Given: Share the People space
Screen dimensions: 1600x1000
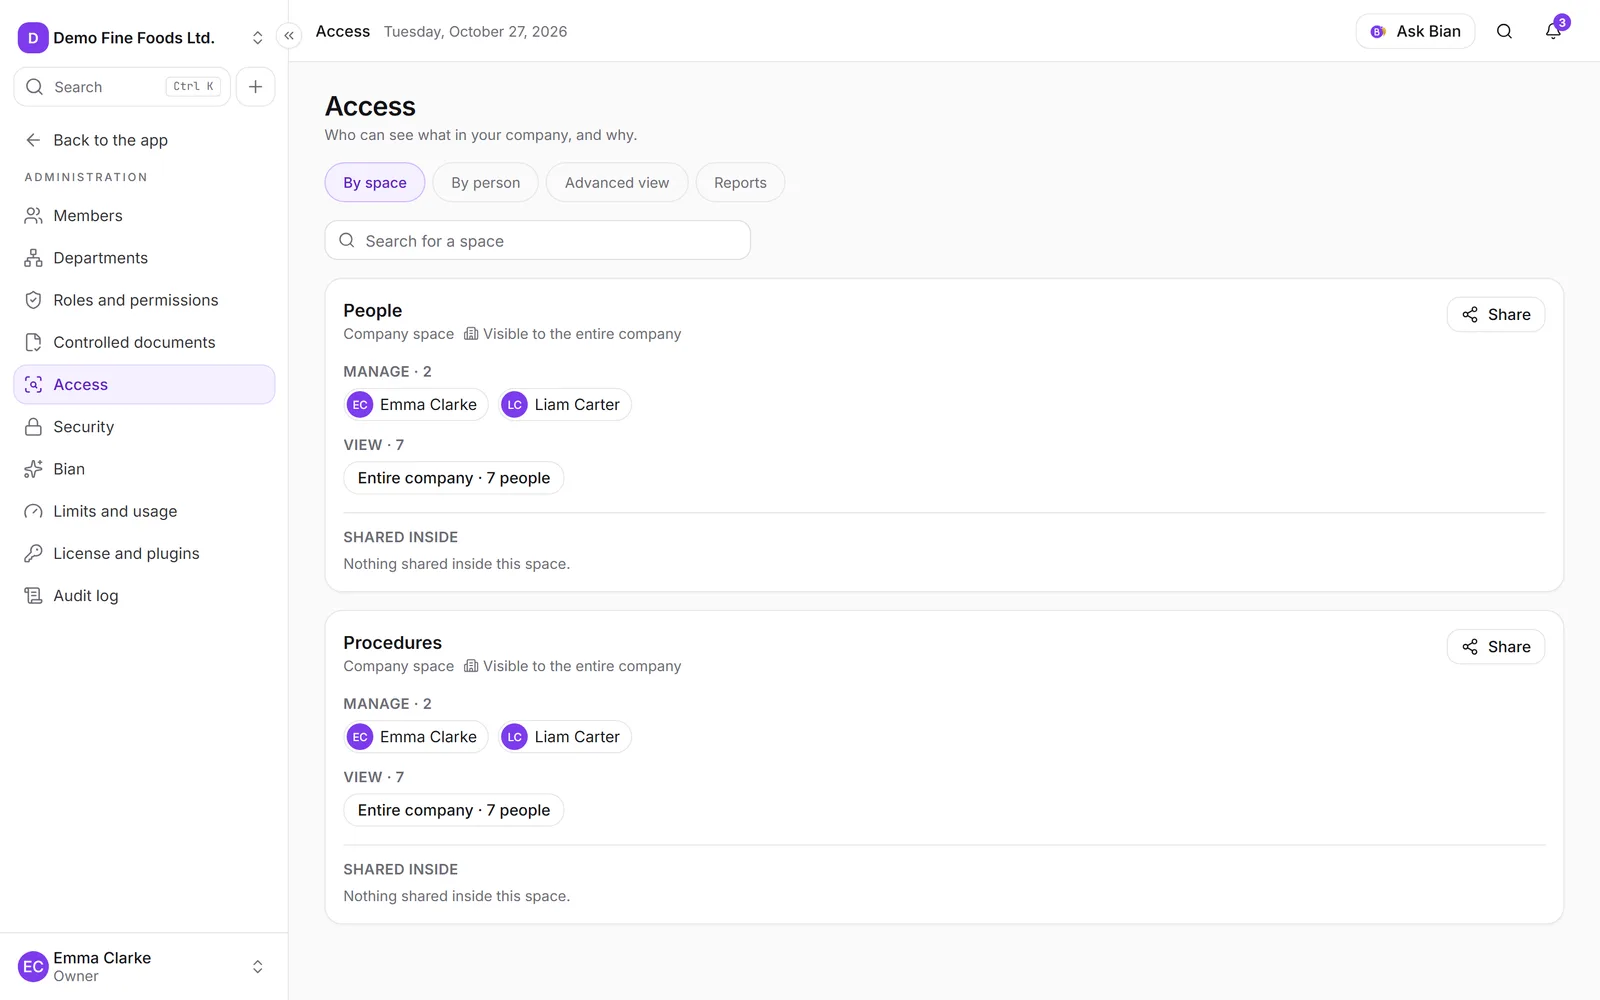Looking at the screenshot, I should pyautogui.click(x=1495, y=315).
